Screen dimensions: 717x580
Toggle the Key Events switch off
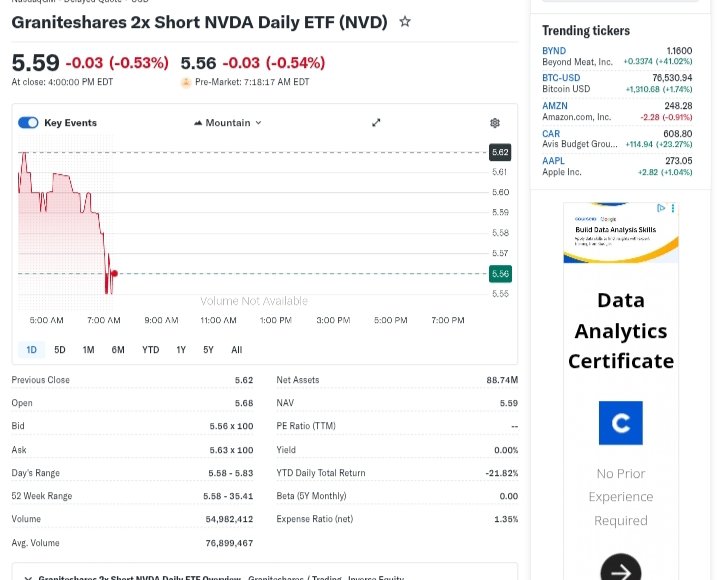28,123
